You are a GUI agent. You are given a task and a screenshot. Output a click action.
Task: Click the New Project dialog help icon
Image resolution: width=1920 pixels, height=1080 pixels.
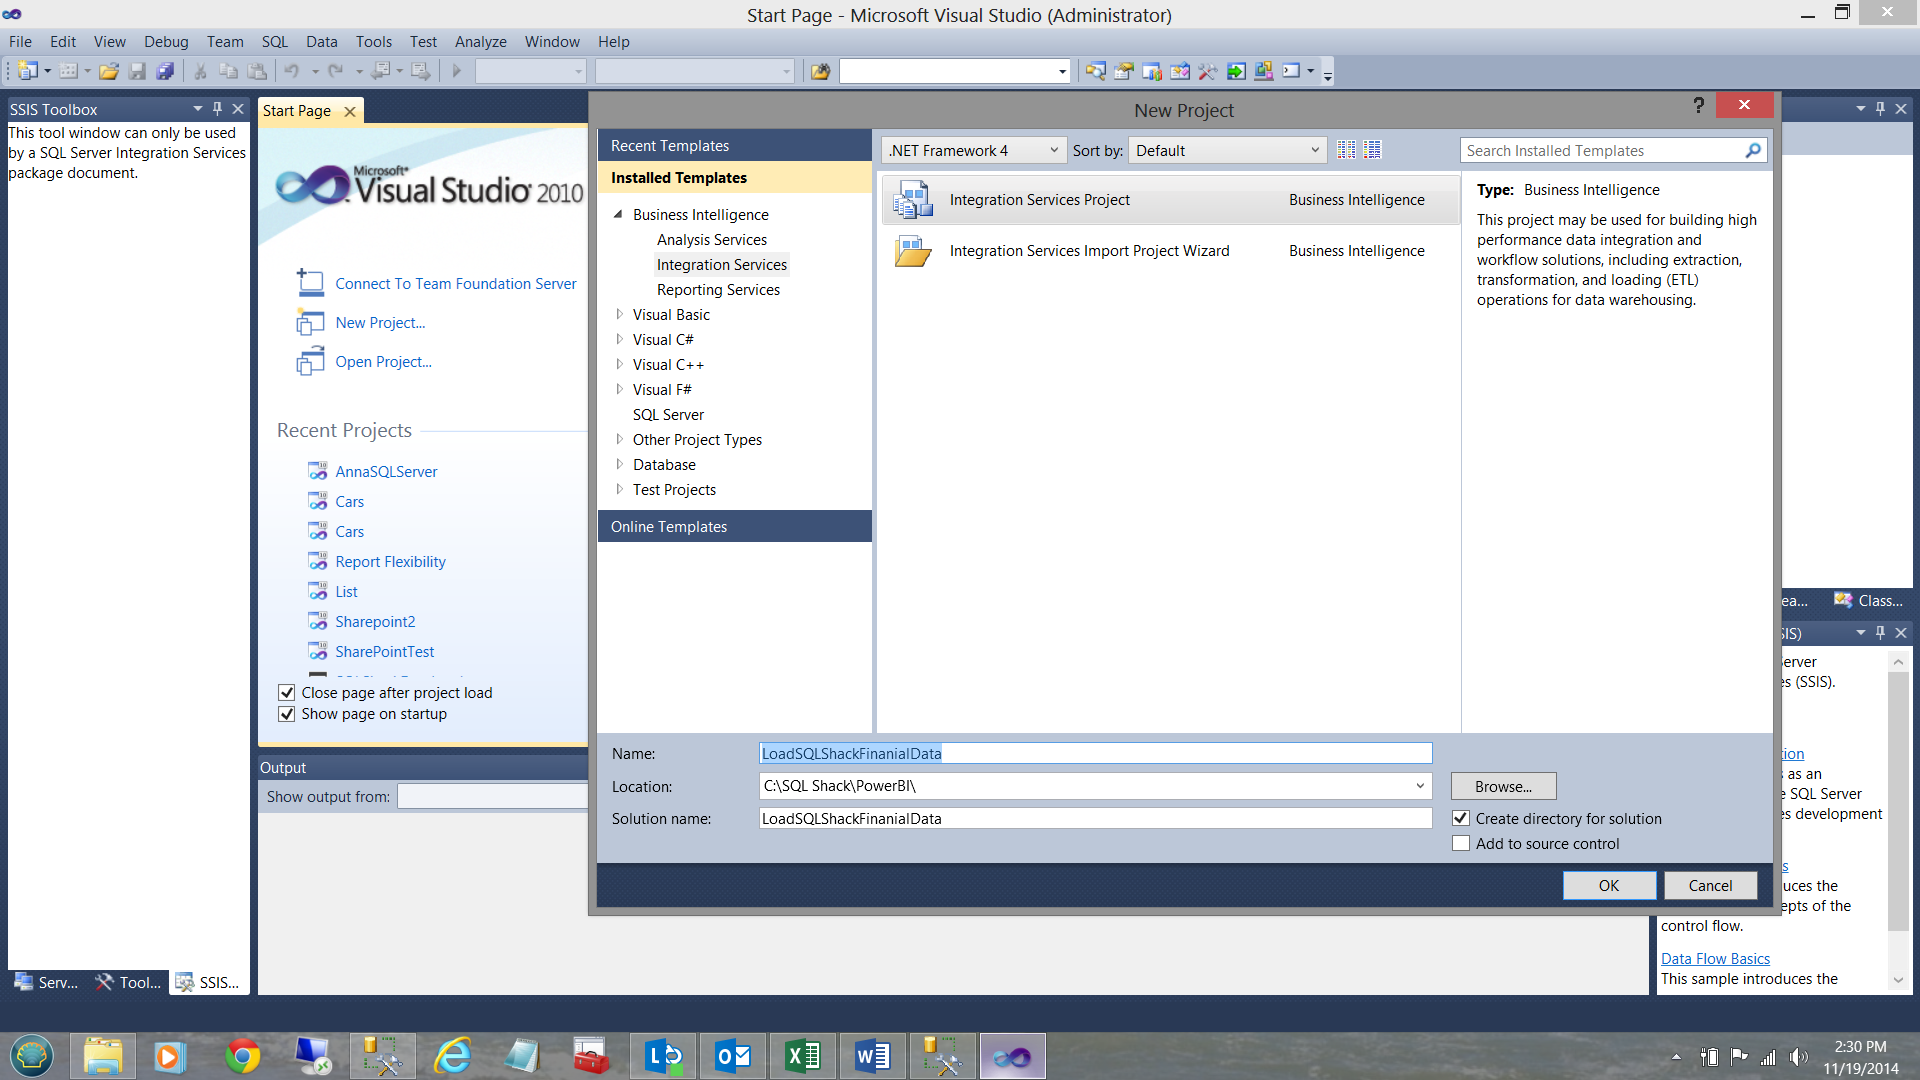coord(1698,105)
